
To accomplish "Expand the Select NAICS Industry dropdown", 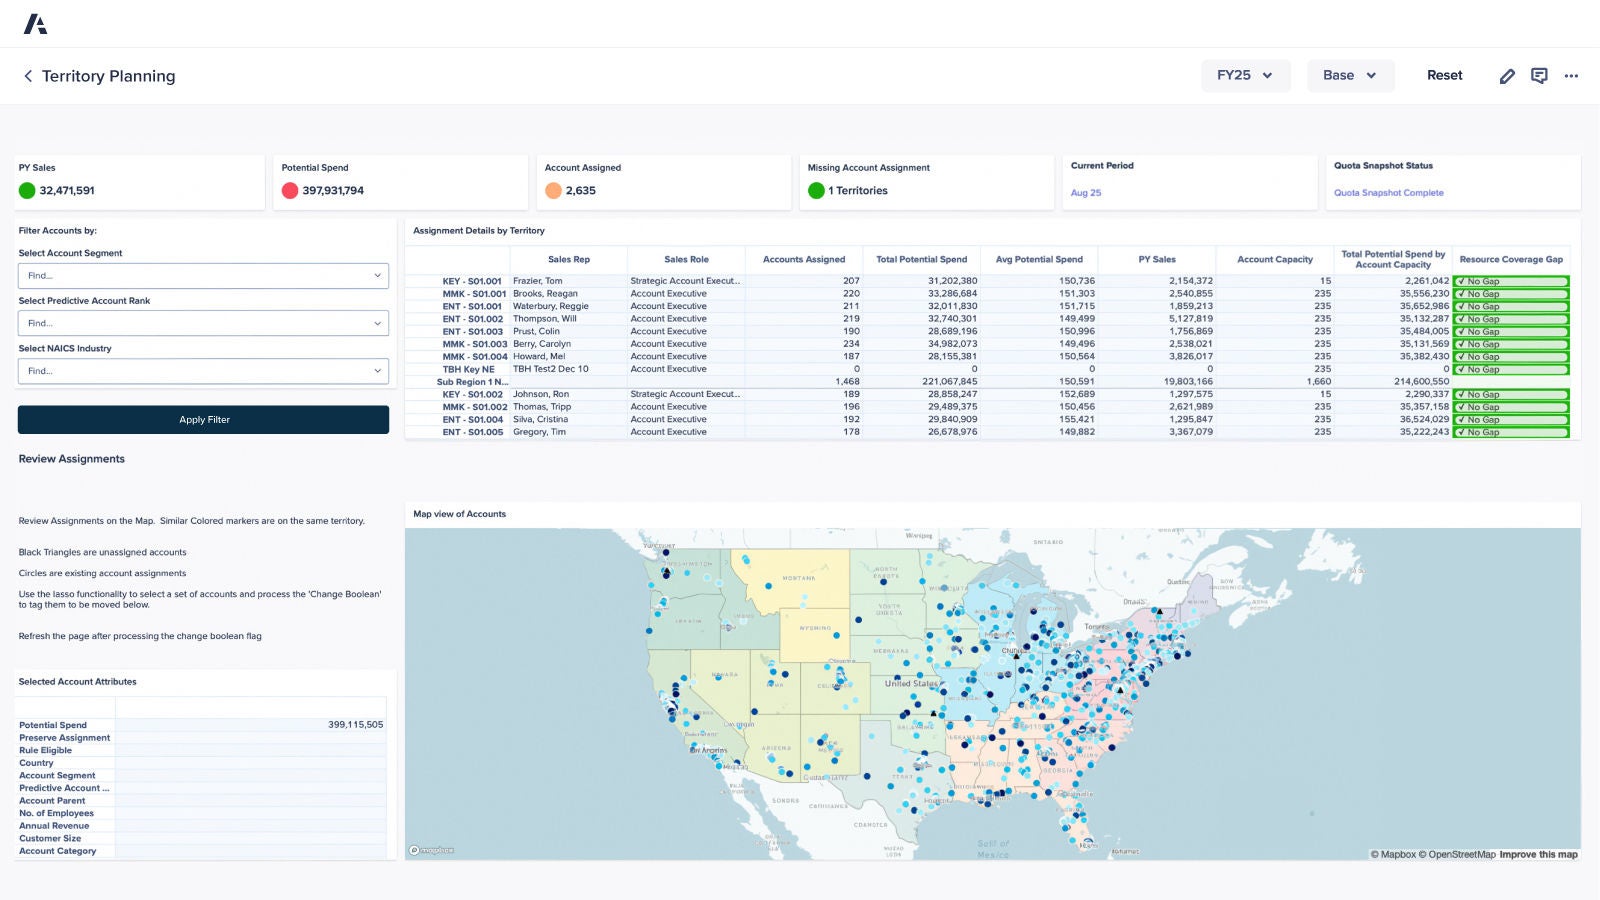I will pos(203,370).
